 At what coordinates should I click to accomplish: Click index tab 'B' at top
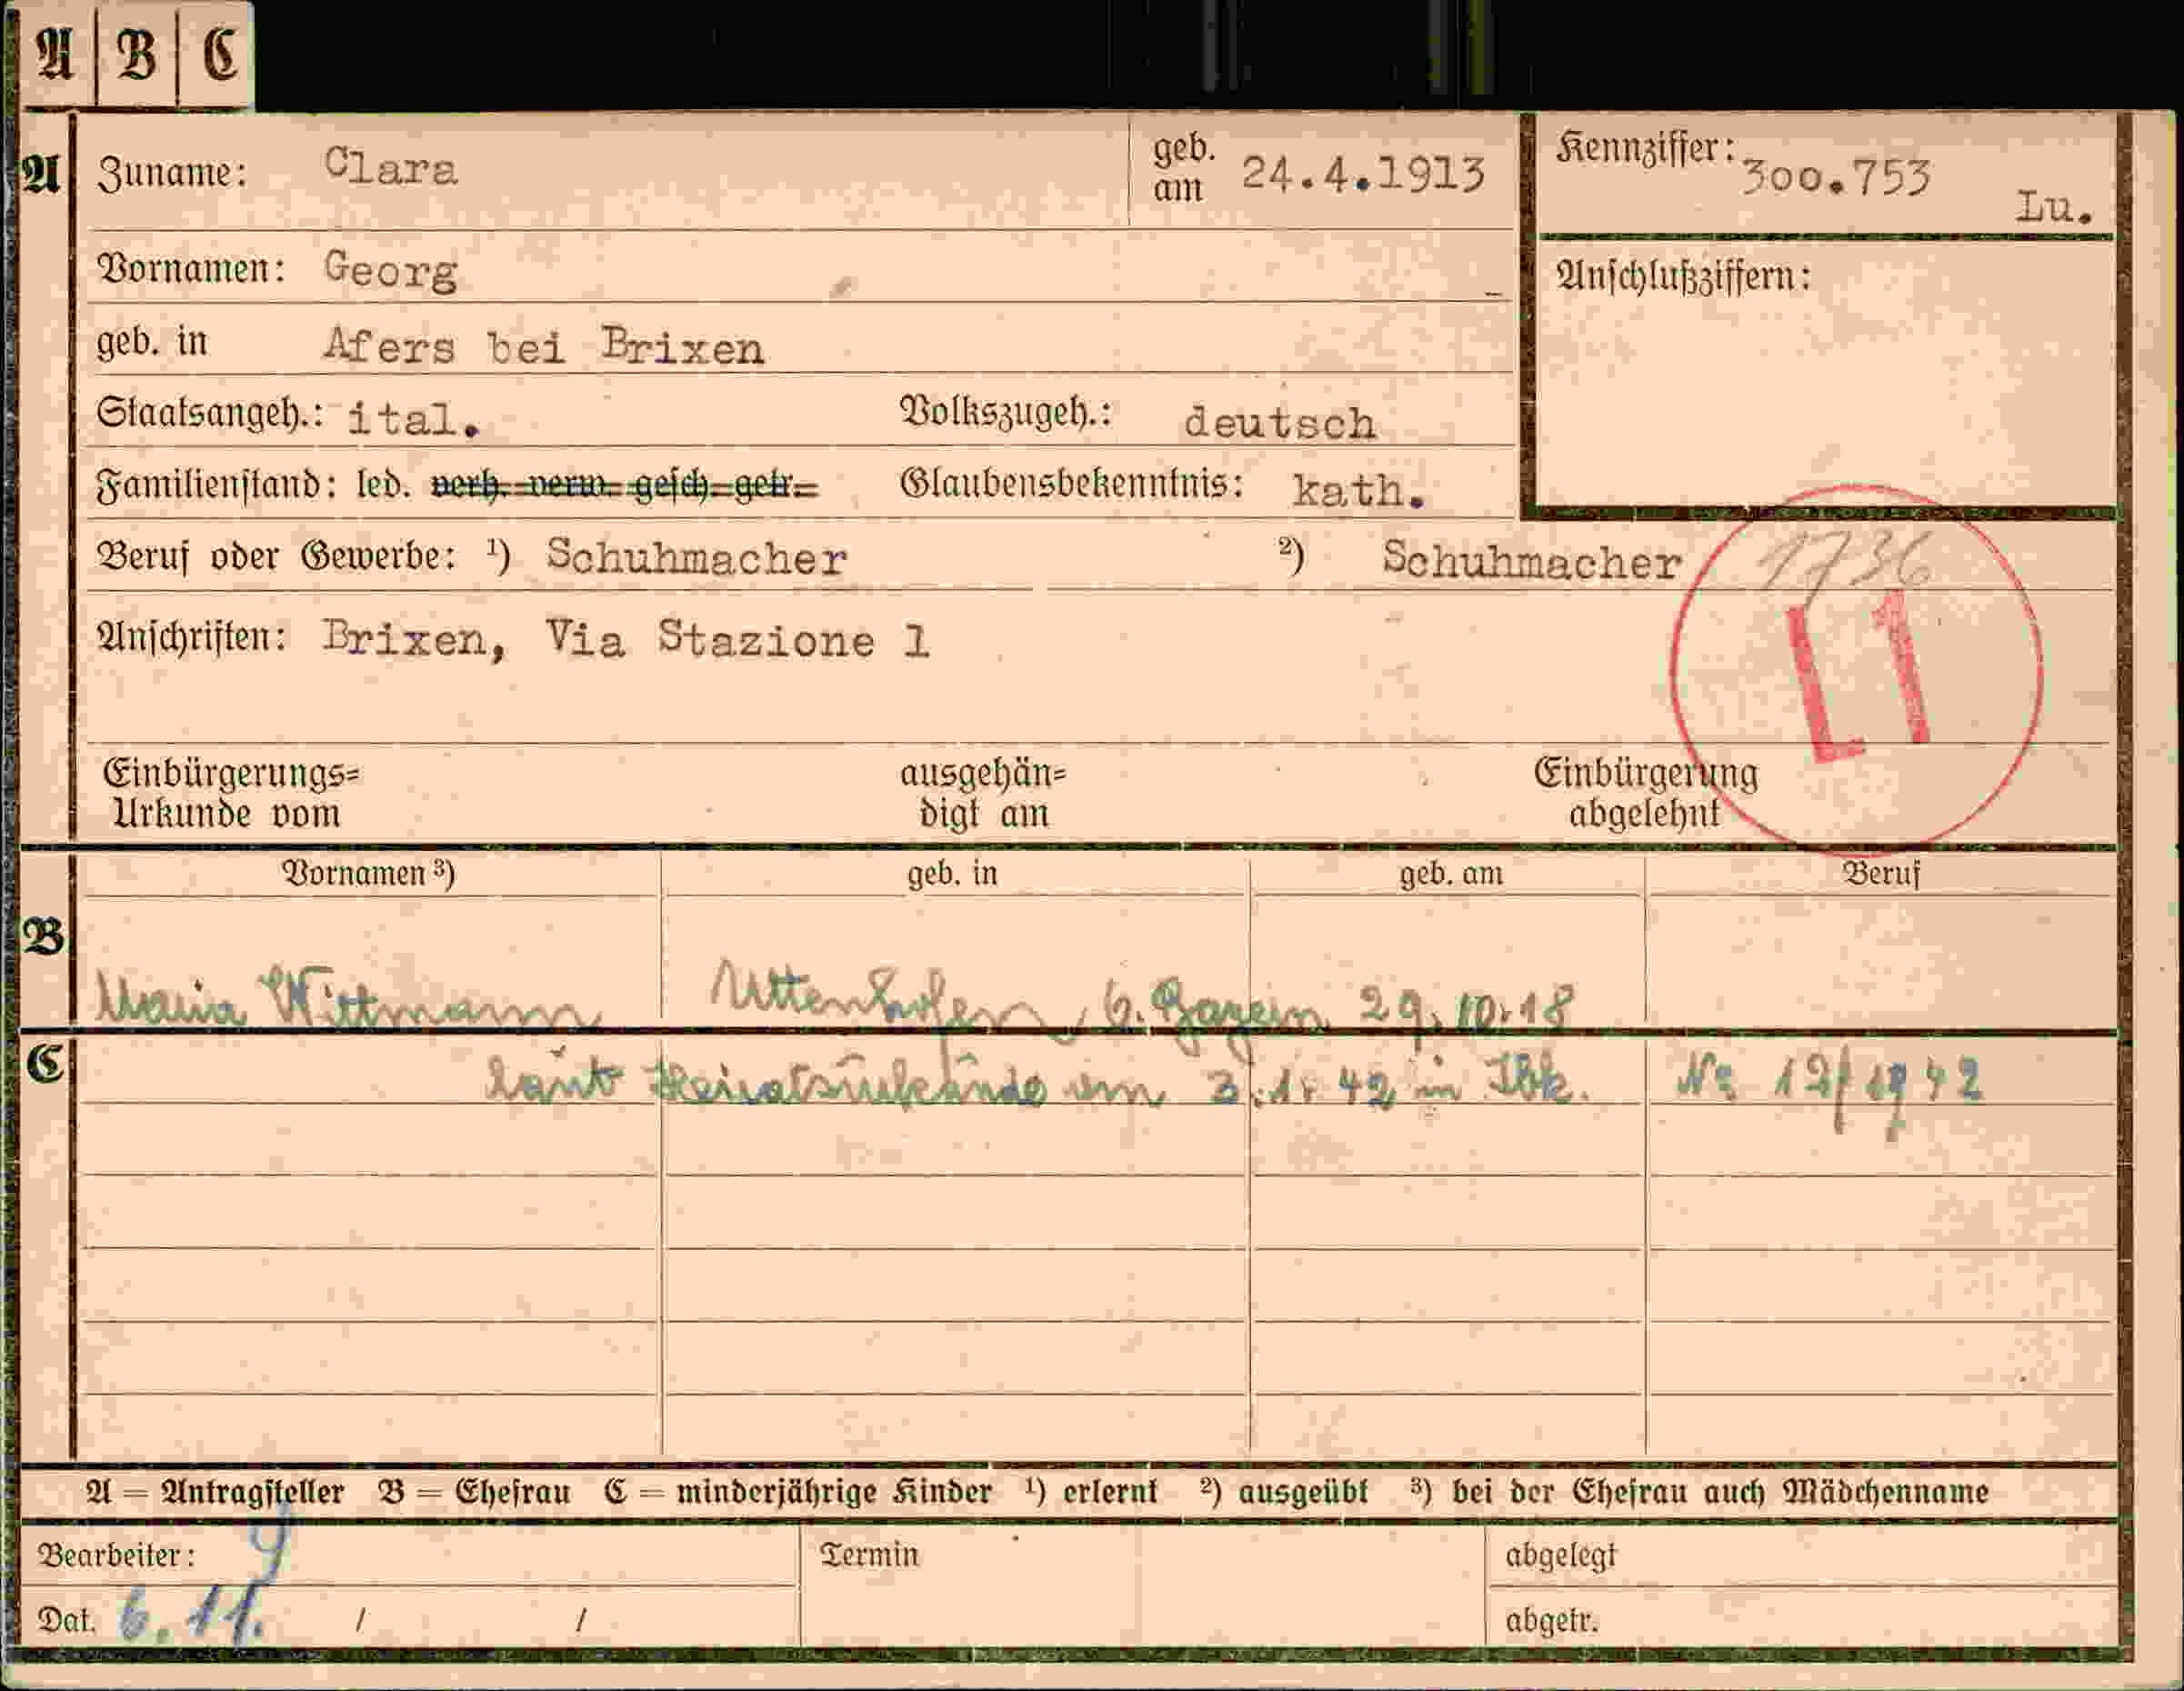(137, 52)
